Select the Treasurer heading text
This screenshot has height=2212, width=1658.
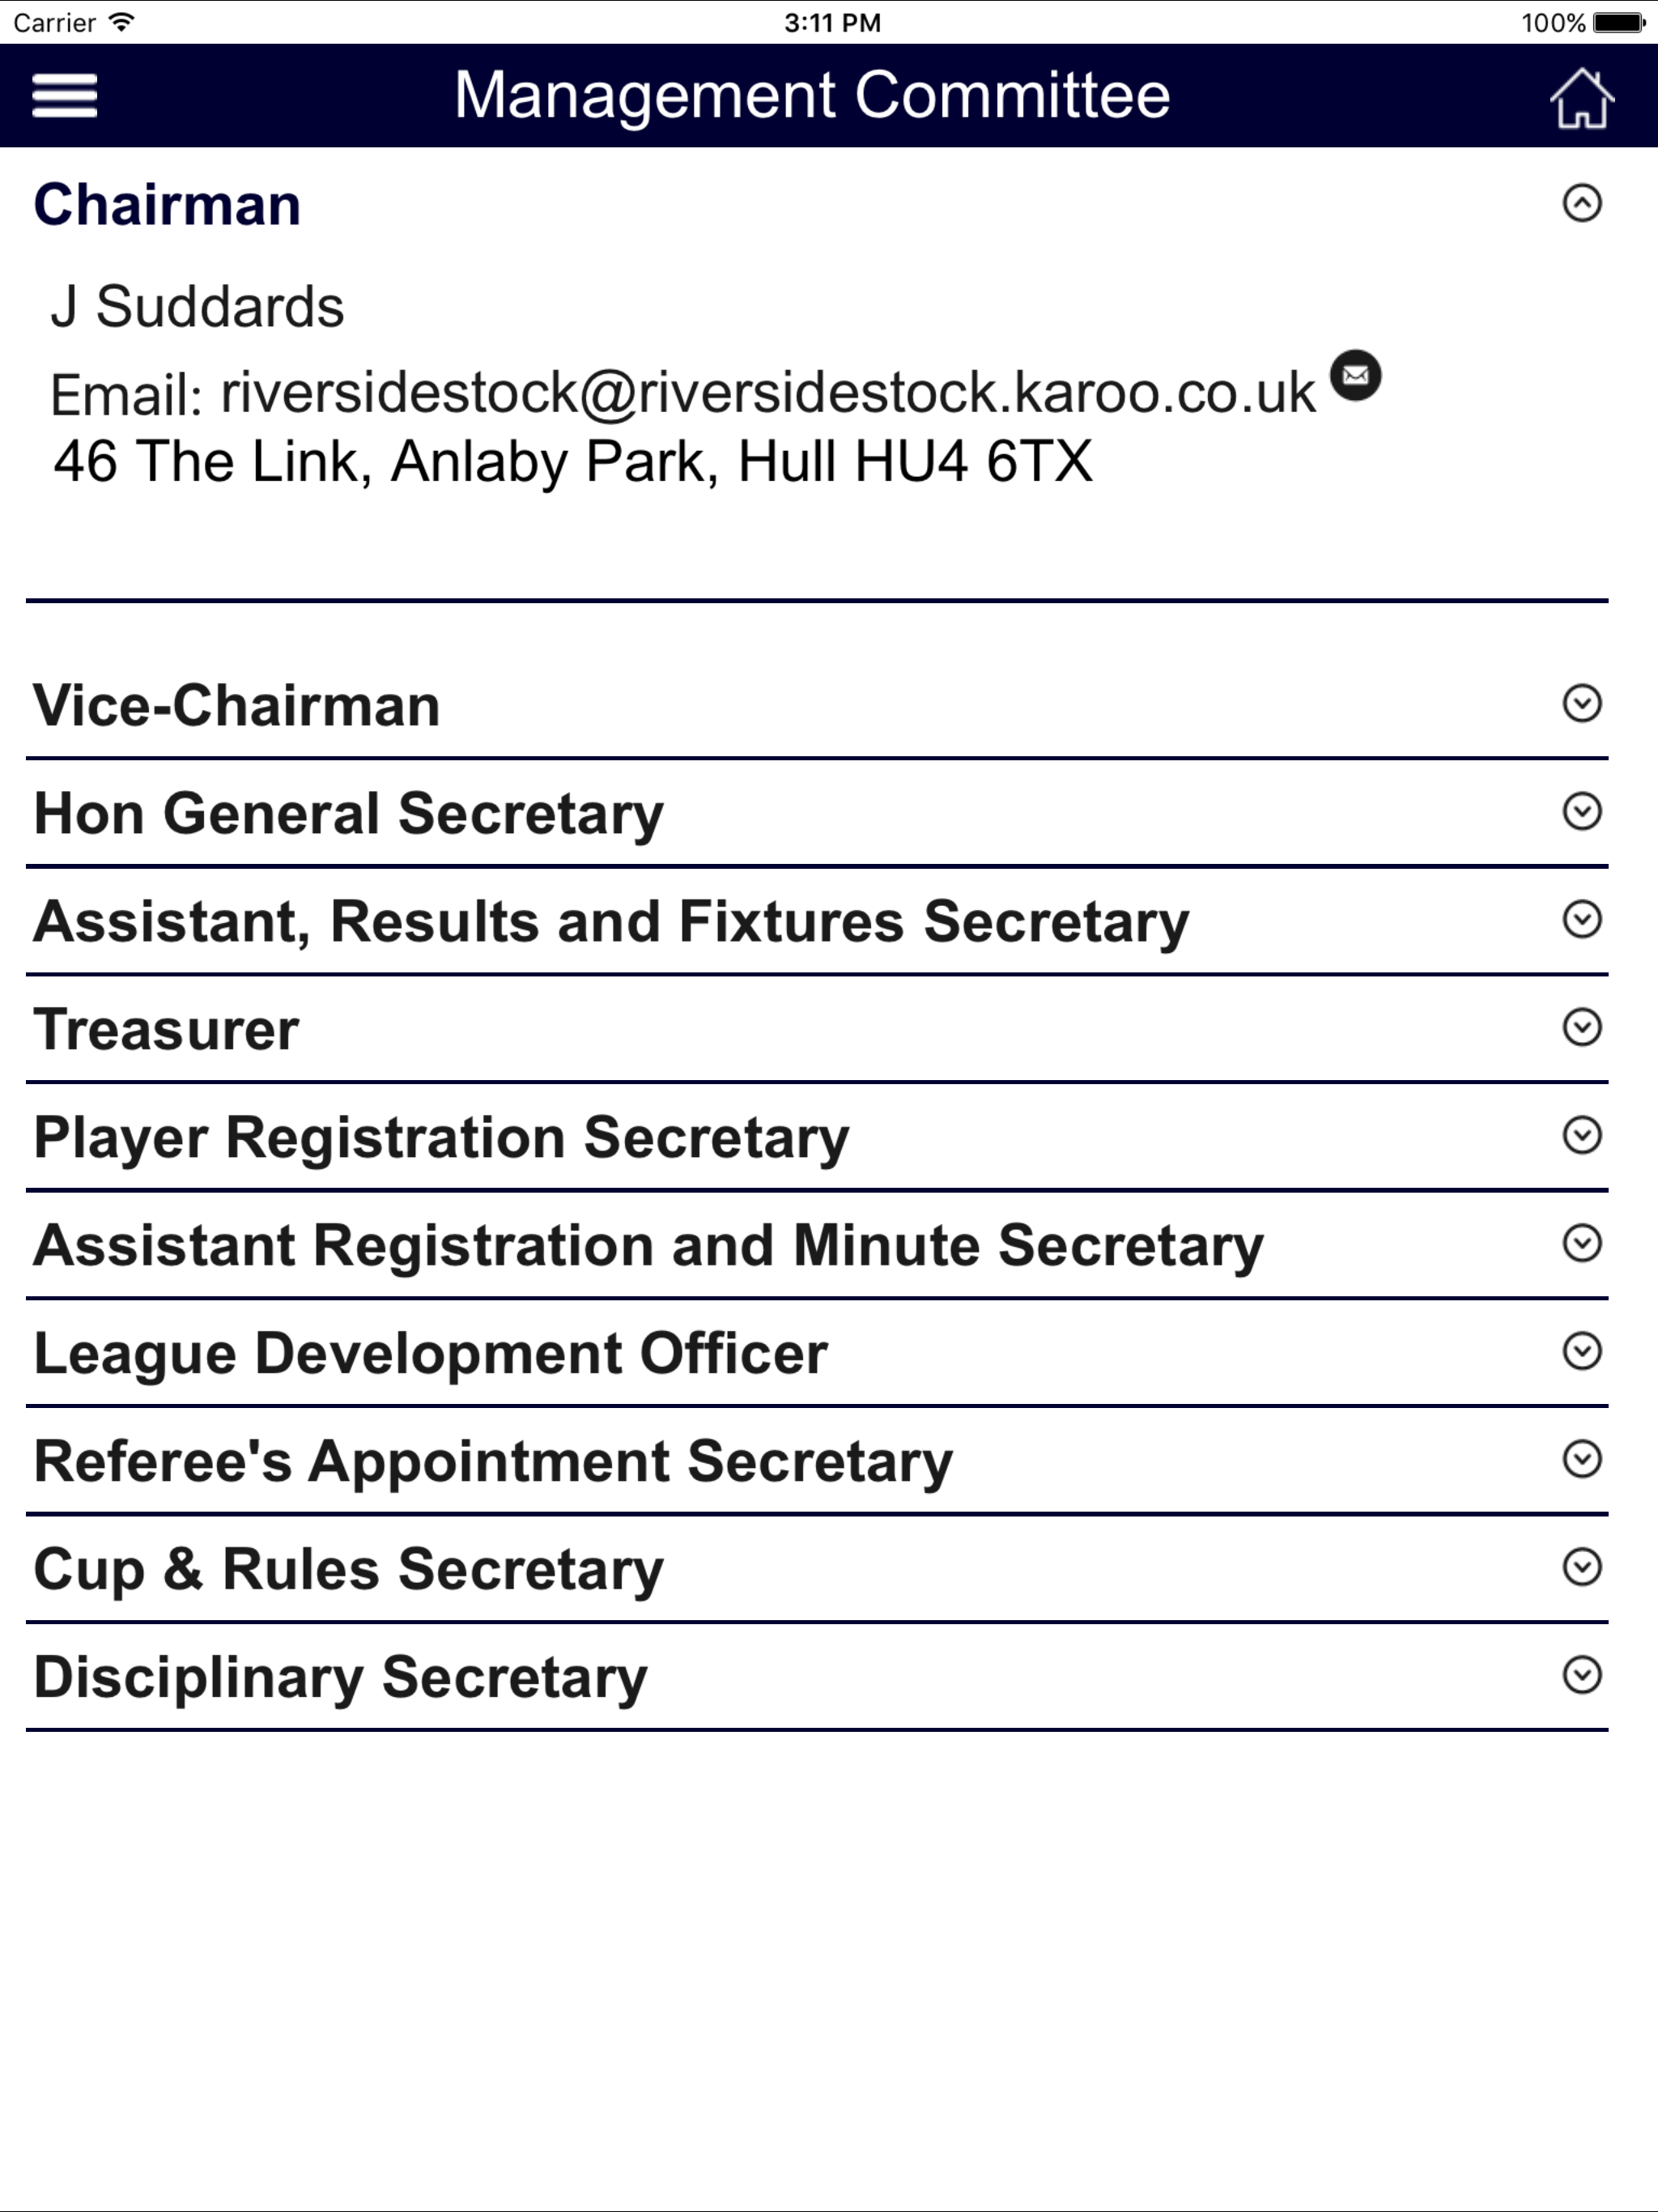(166, 1029)
